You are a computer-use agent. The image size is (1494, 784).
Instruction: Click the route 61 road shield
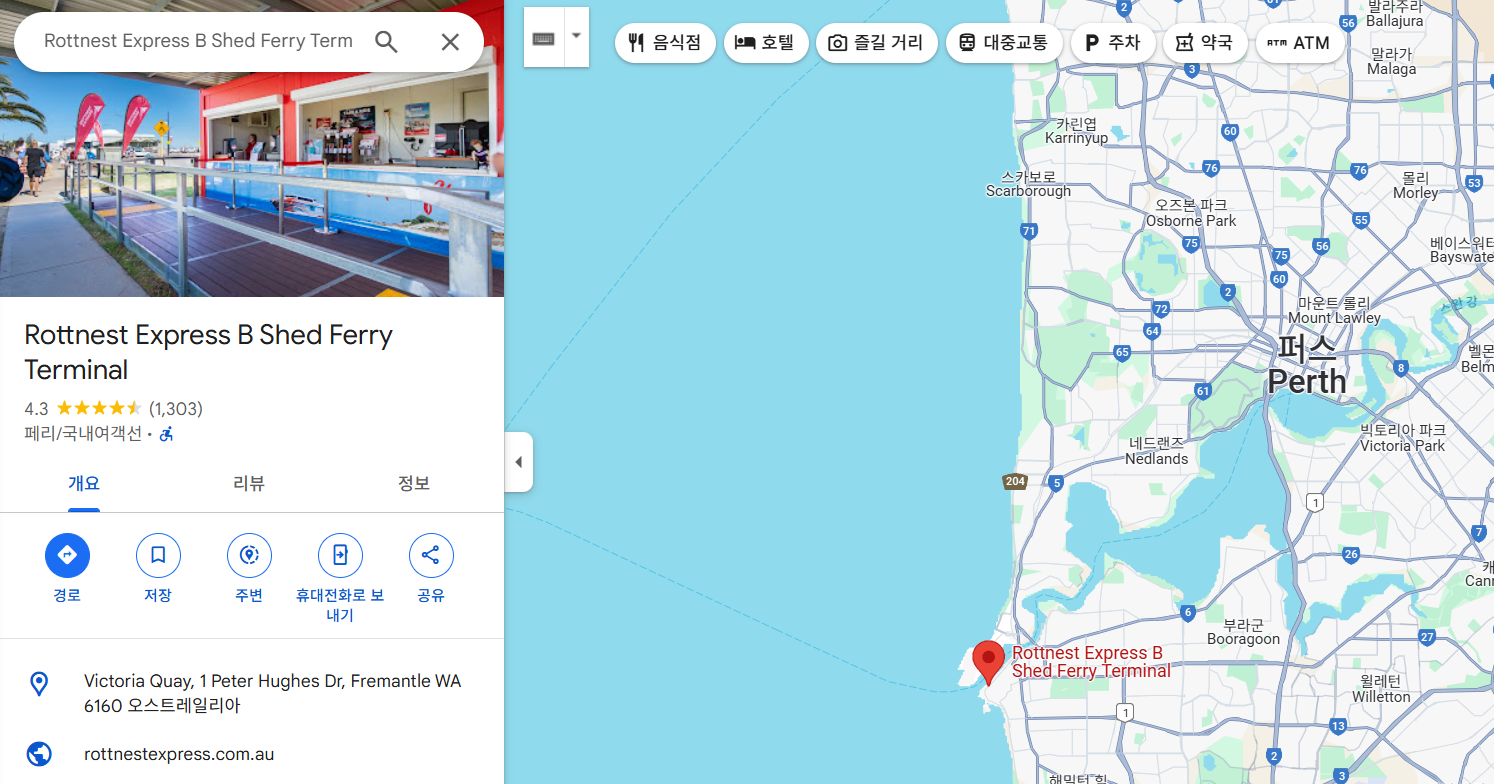pos(1203,391)
